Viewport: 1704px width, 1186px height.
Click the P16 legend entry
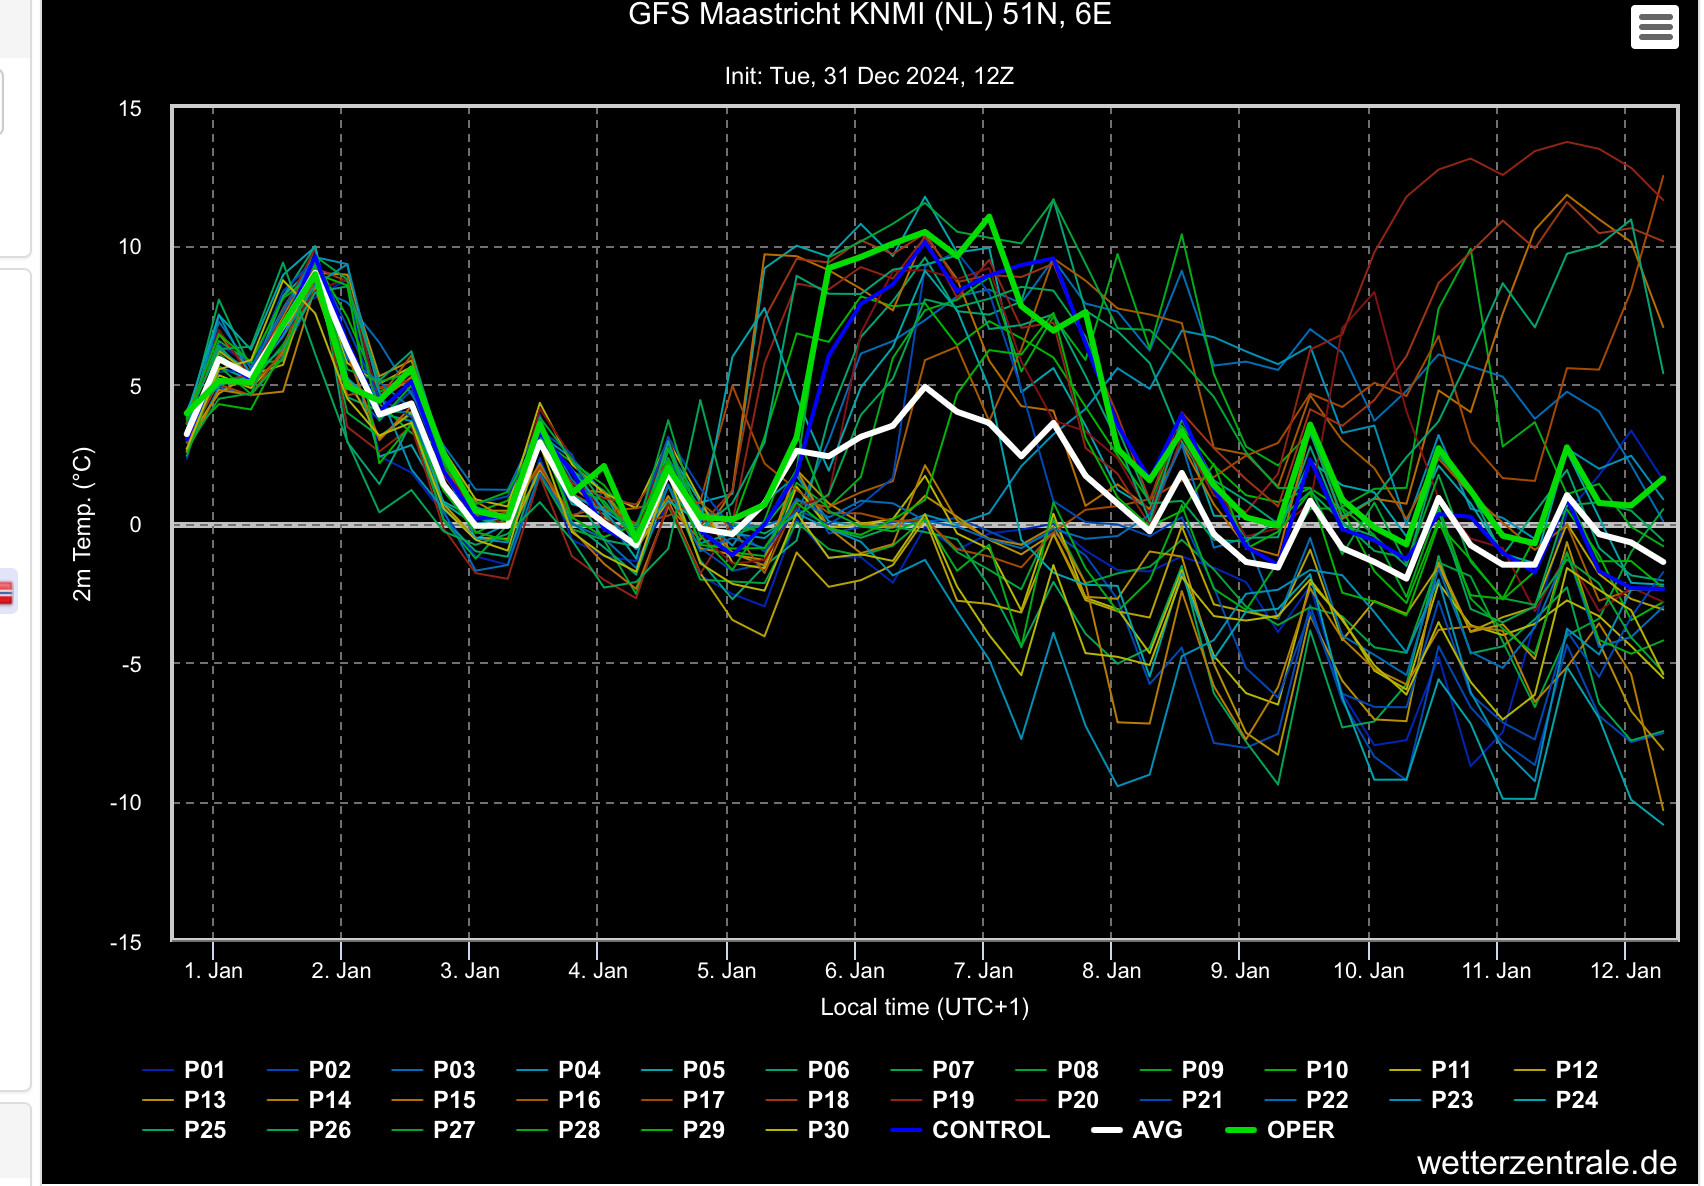coord(558,1100)
